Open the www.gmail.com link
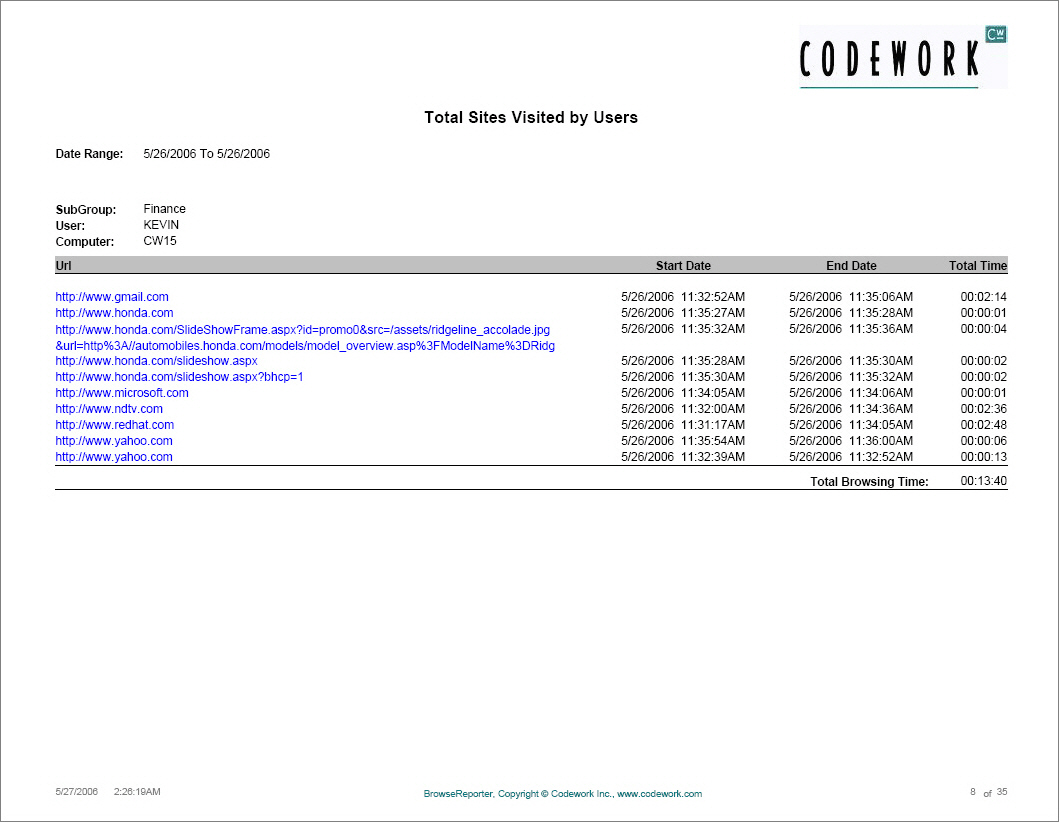Viewport: 1060px width, 823px height. click(112, 297)
